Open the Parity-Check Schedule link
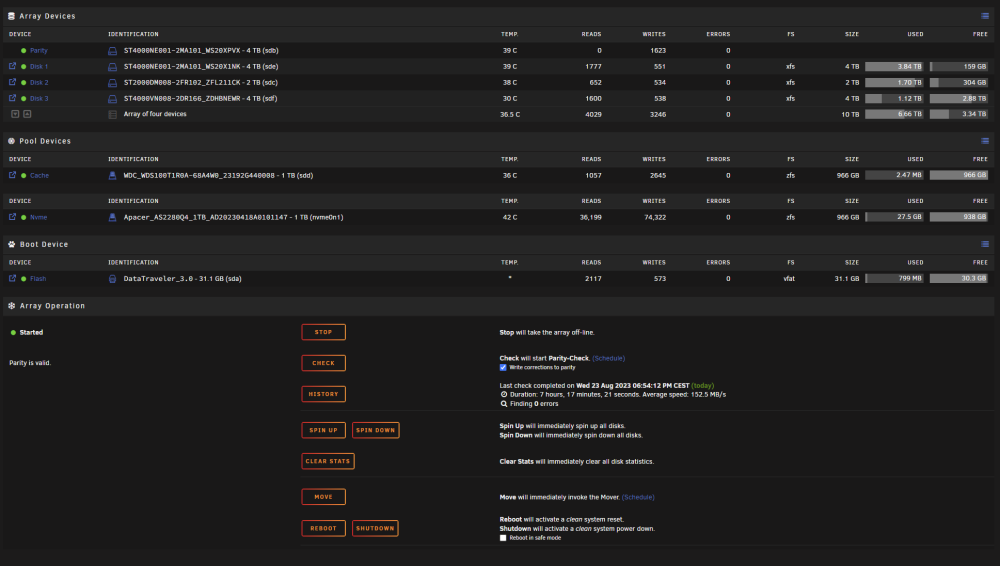1000x566 pixels. (608, 359)
